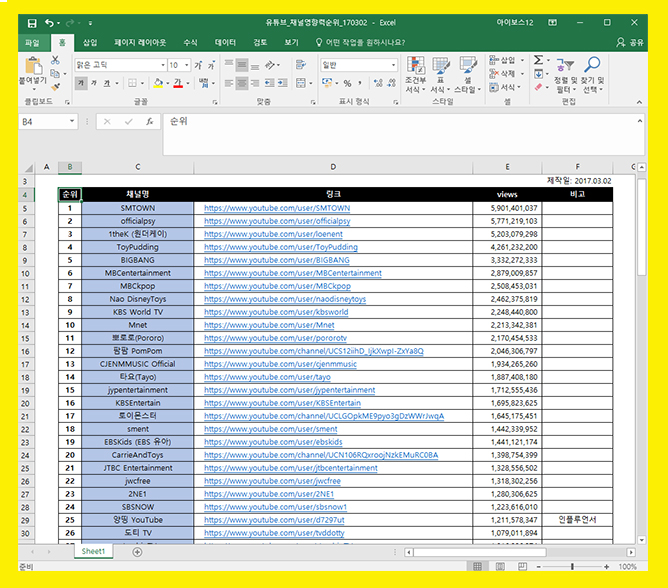
Task: Click the Percent style icon
Action: [348, 83]
